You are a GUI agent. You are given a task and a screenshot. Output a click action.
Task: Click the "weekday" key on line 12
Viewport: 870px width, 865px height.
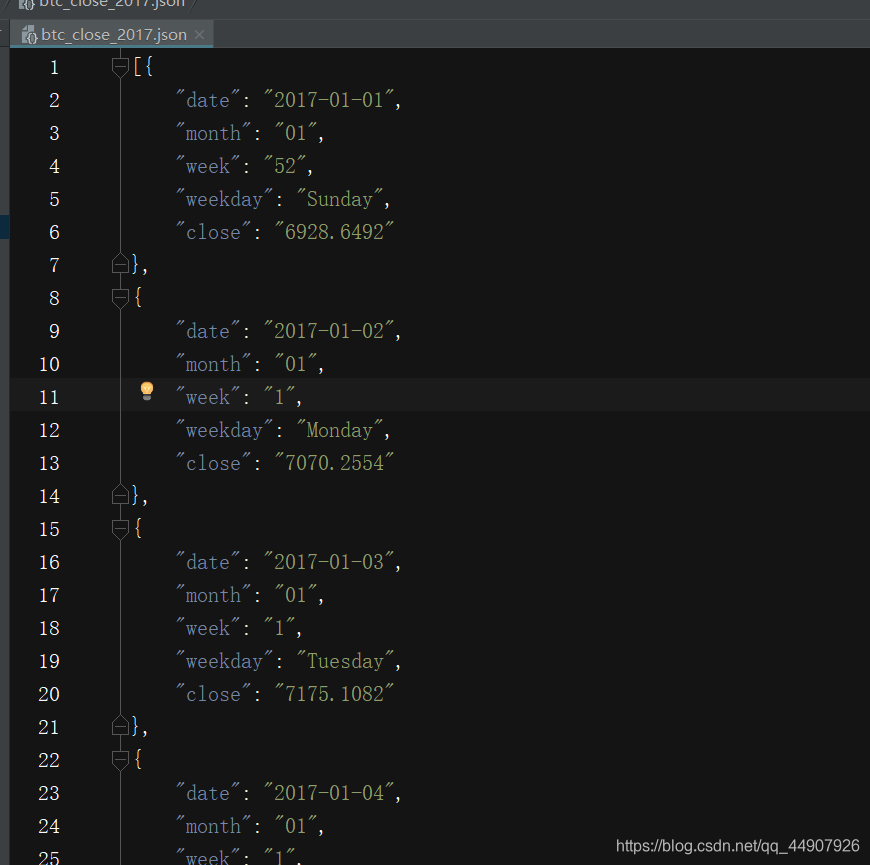pos(224,430)
